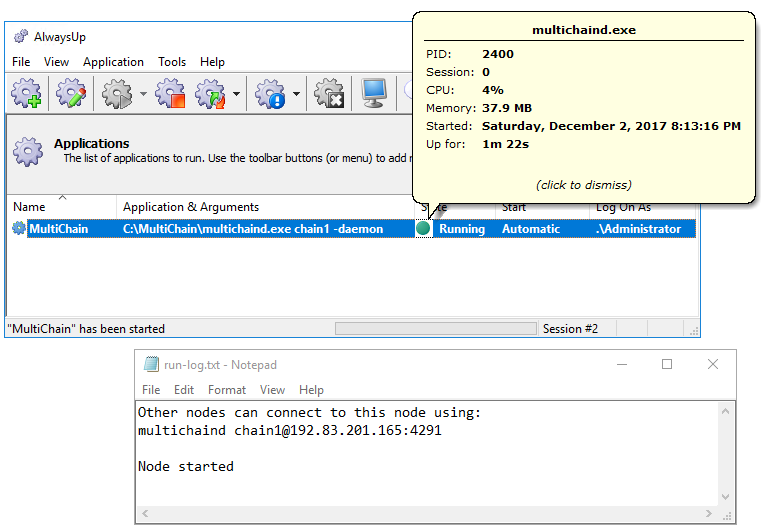Open AlwaysUp Help menu
Image resolution: width=764 pixels, height=531 pixels.
pos(212,62)
